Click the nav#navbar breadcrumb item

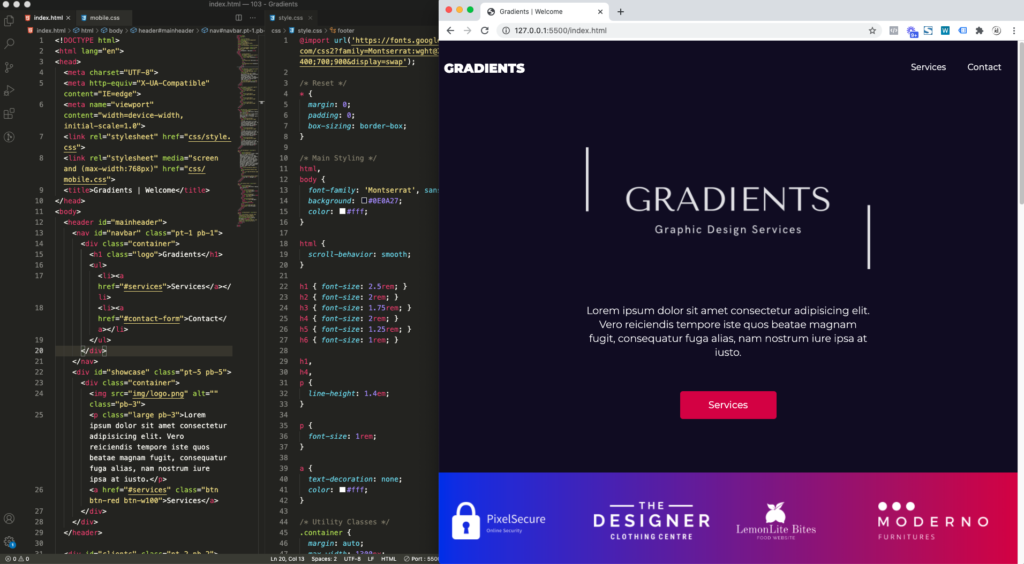point(232,30)
